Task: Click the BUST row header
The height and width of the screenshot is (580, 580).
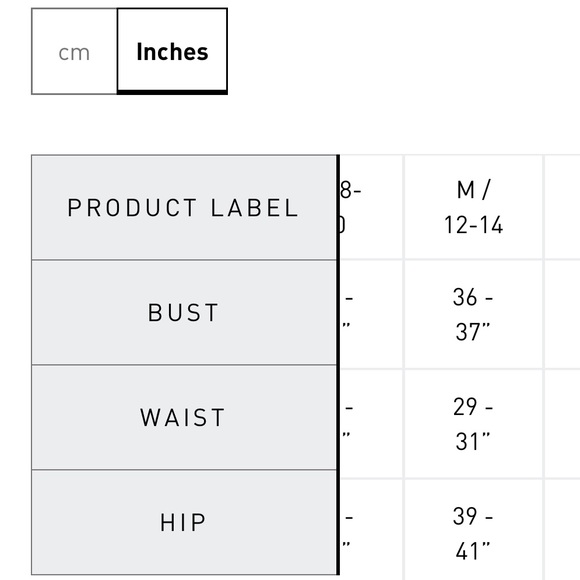Action: pos(184,313)
